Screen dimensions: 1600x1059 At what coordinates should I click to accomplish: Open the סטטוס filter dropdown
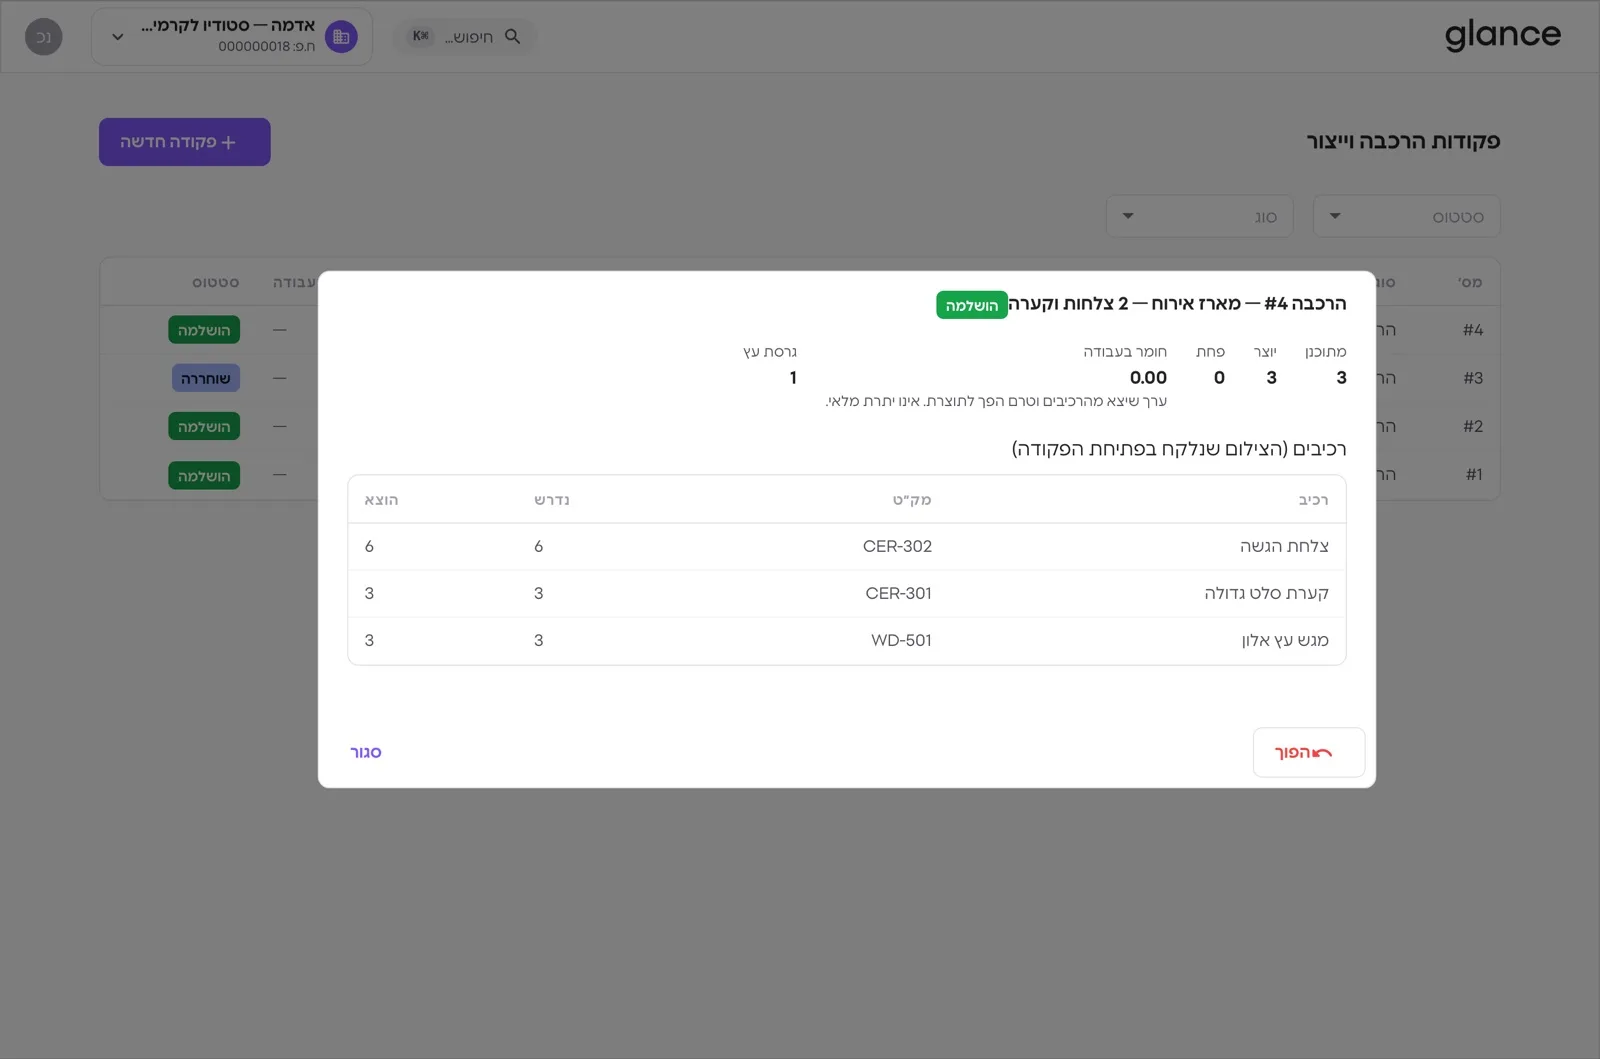point(1406,216)
